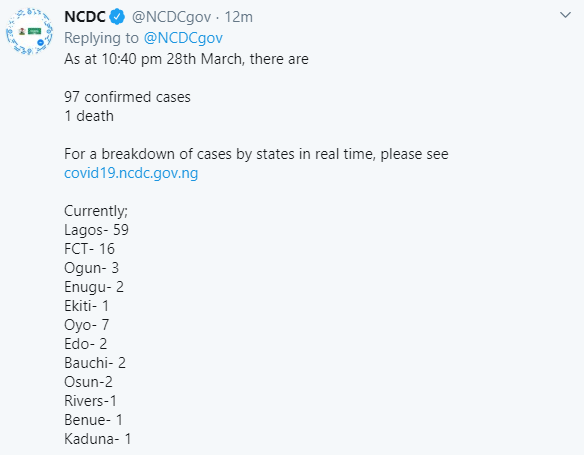Click the 'Oyo- 7' entry
584x455 pixels.
click(87, 325)
